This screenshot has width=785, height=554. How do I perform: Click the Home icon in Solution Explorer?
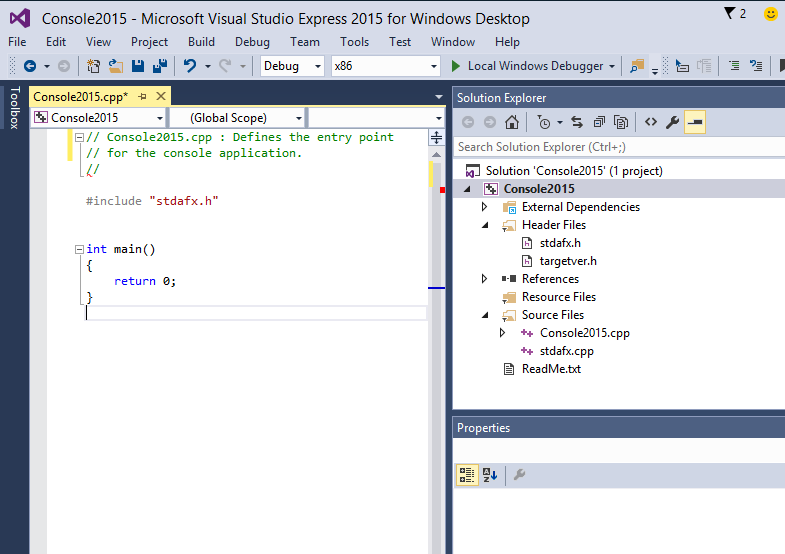point(512,122)
